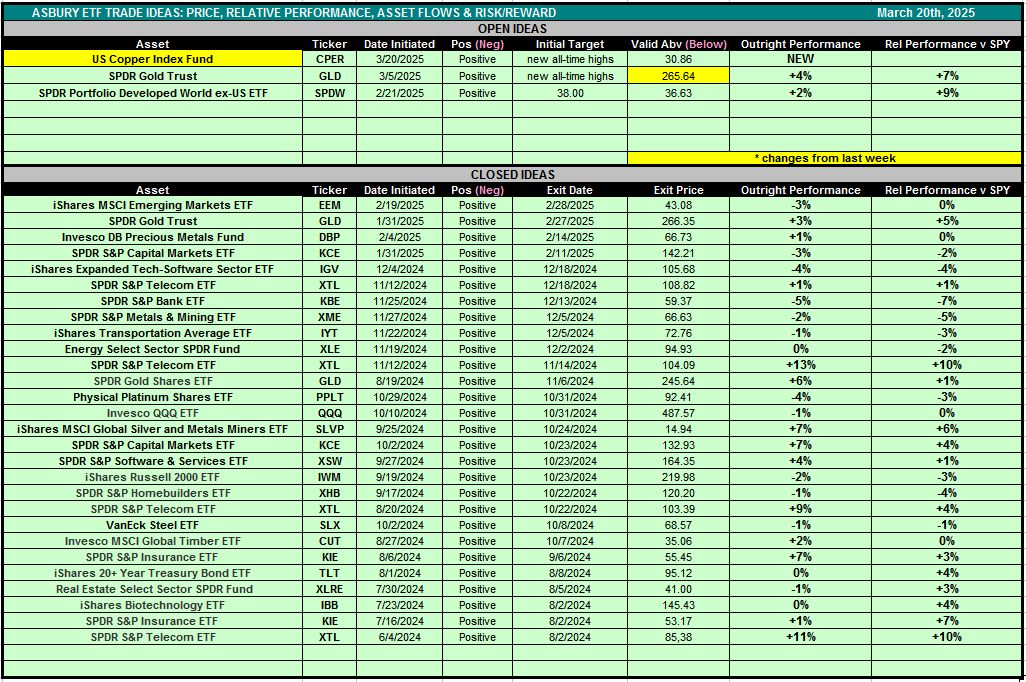Click the yellow-highlighted 265.64 value cell
Screen dimensions: 1026x682
tap(677, 76)
